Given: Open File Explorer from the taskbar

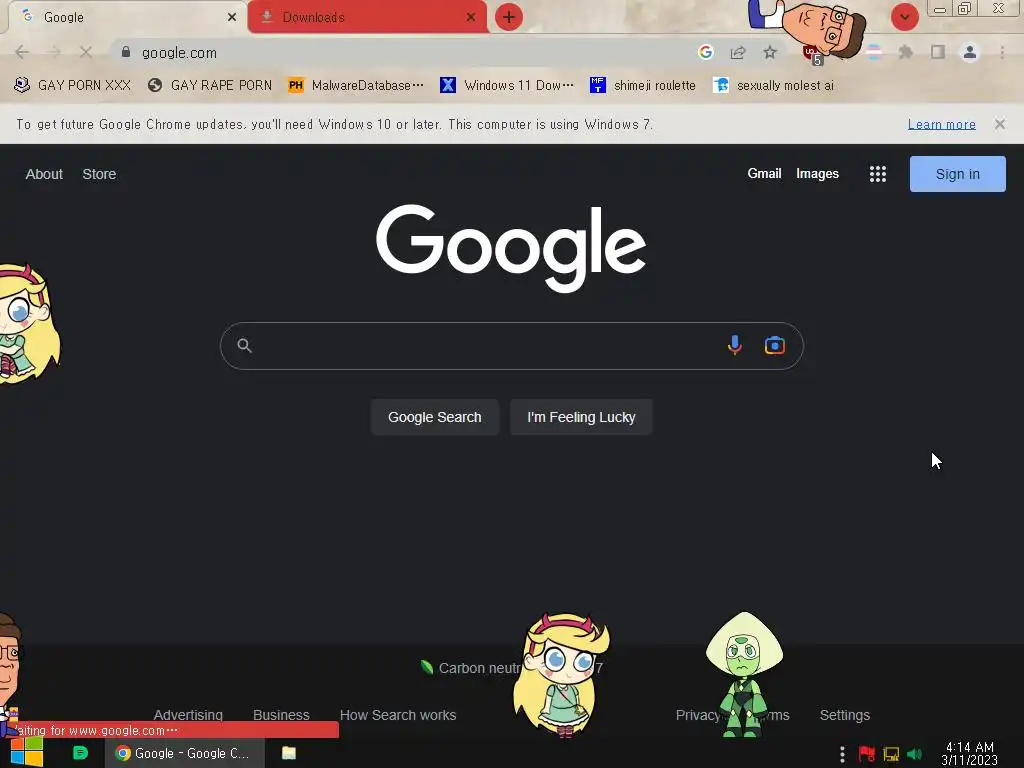Looking at the screenshot, I should tap(289, 753).
